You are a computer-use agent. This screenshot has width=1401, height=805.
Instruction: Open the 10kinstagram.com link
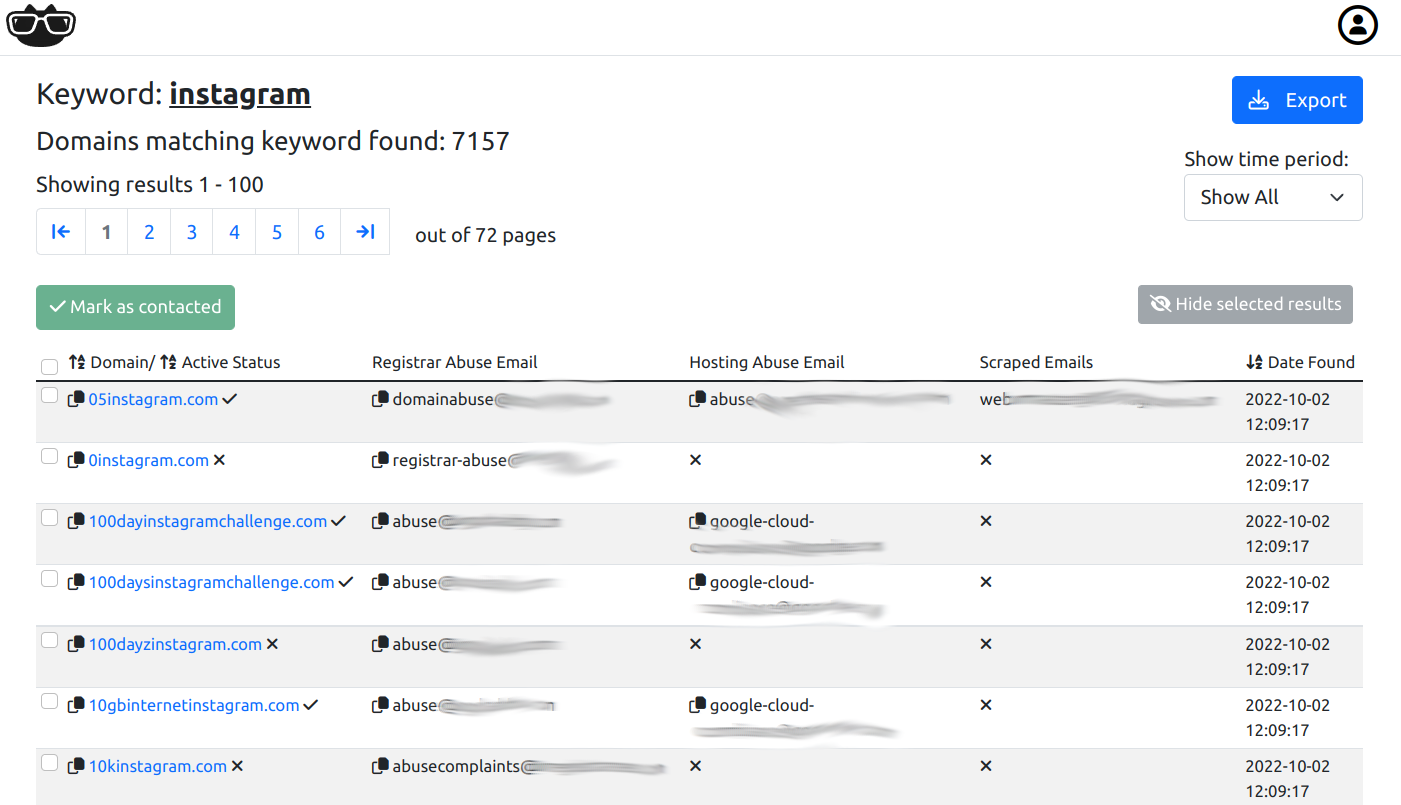(158, 767)
